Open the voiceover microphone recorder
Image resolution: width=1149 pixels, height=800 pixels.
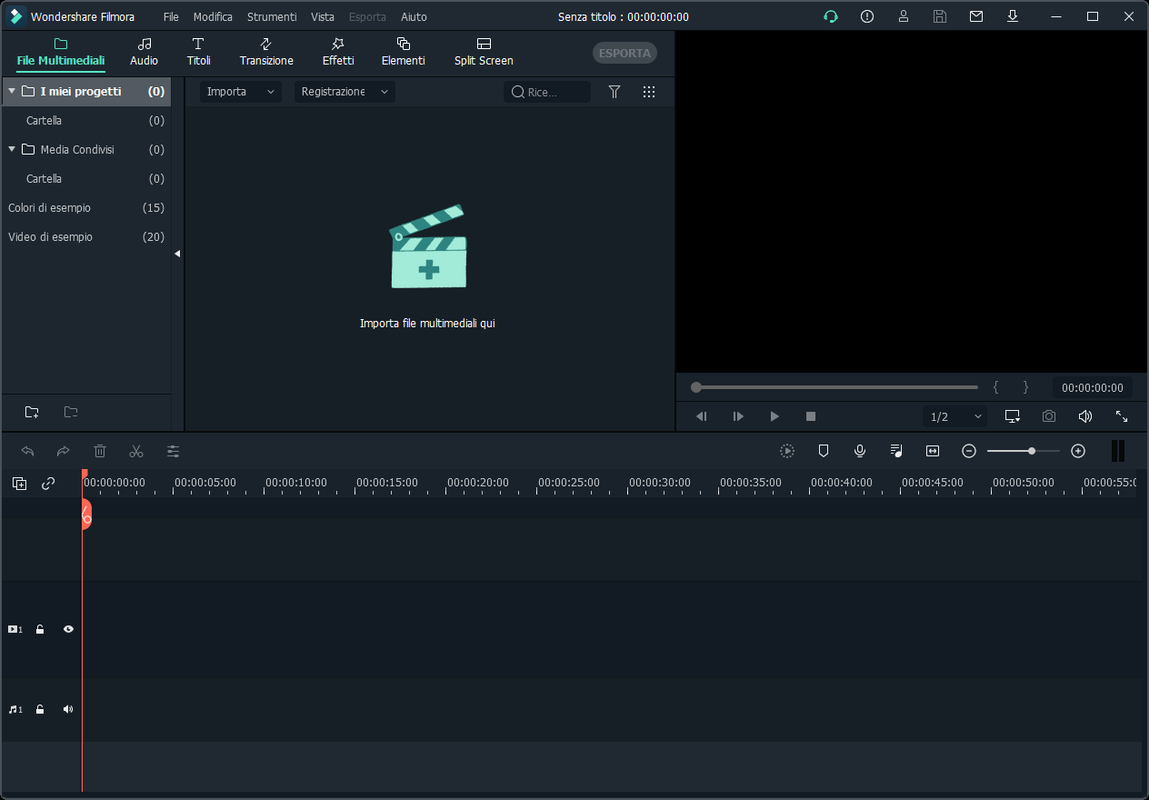click(860, 451)
